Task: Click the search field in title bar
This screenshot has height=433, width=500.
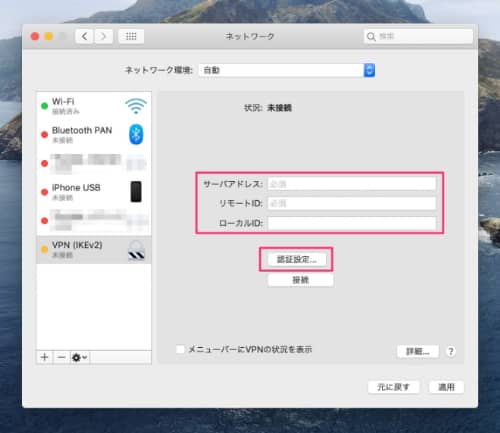Action: coord(418,36)
